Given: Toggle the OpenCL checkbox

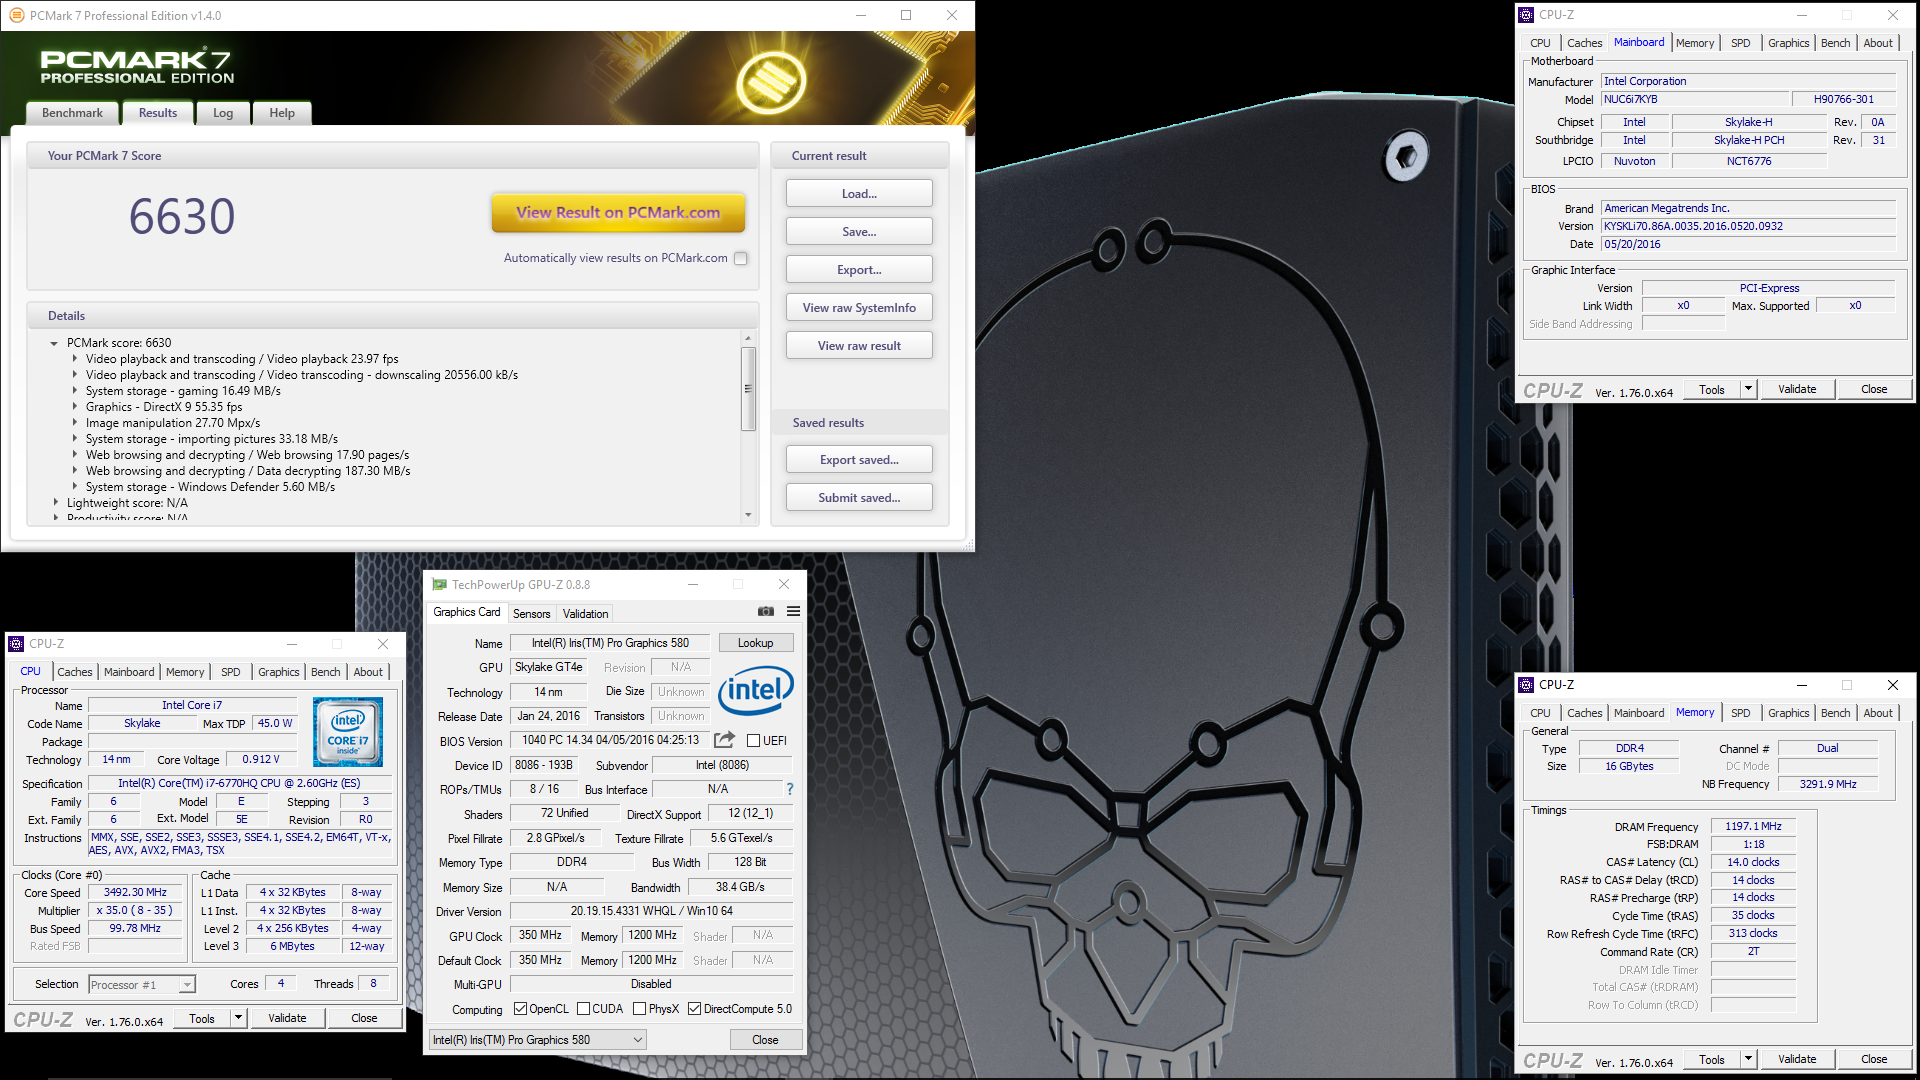Looking at the screenshot, I should 520,1009.
